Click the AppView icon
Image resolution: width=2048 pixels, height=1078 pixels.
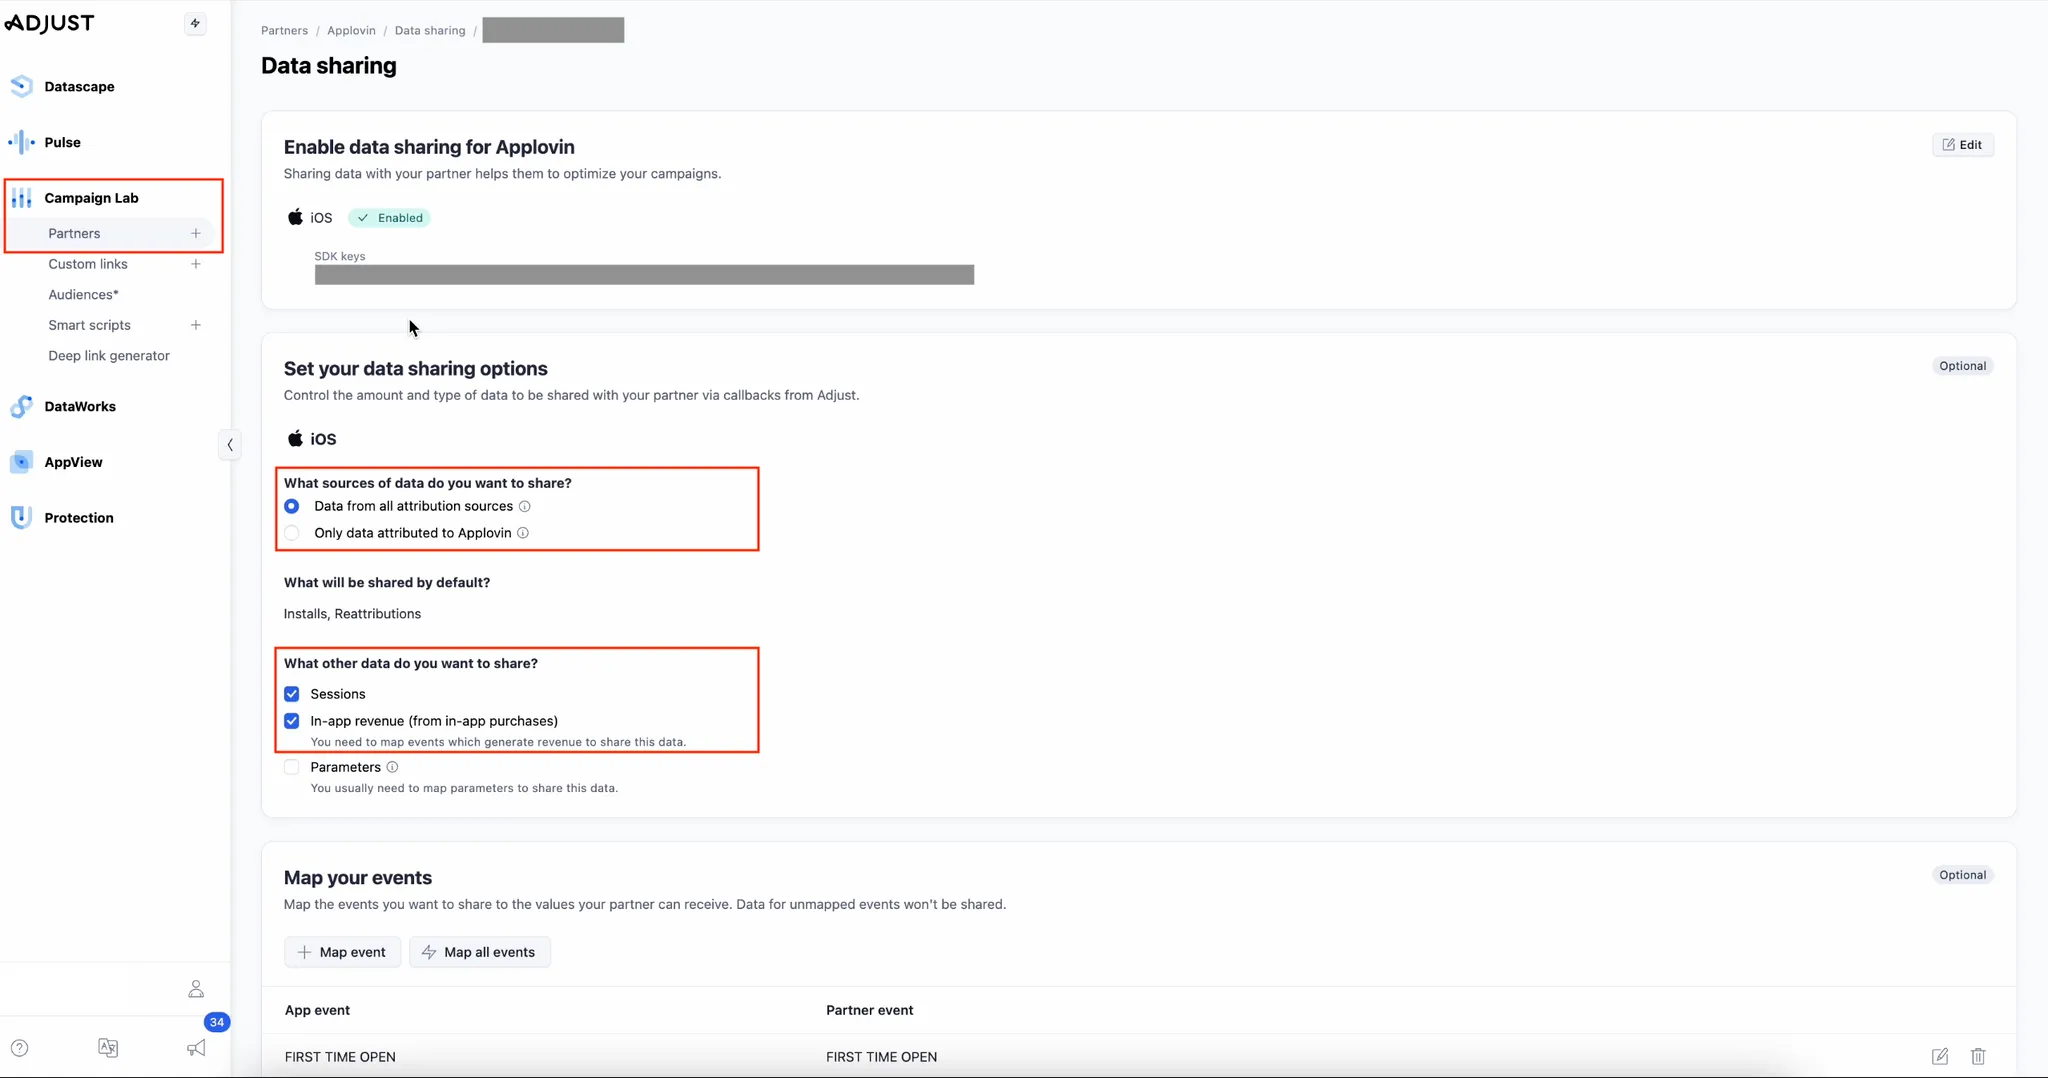pyautogui.click(x=21, y=462)
